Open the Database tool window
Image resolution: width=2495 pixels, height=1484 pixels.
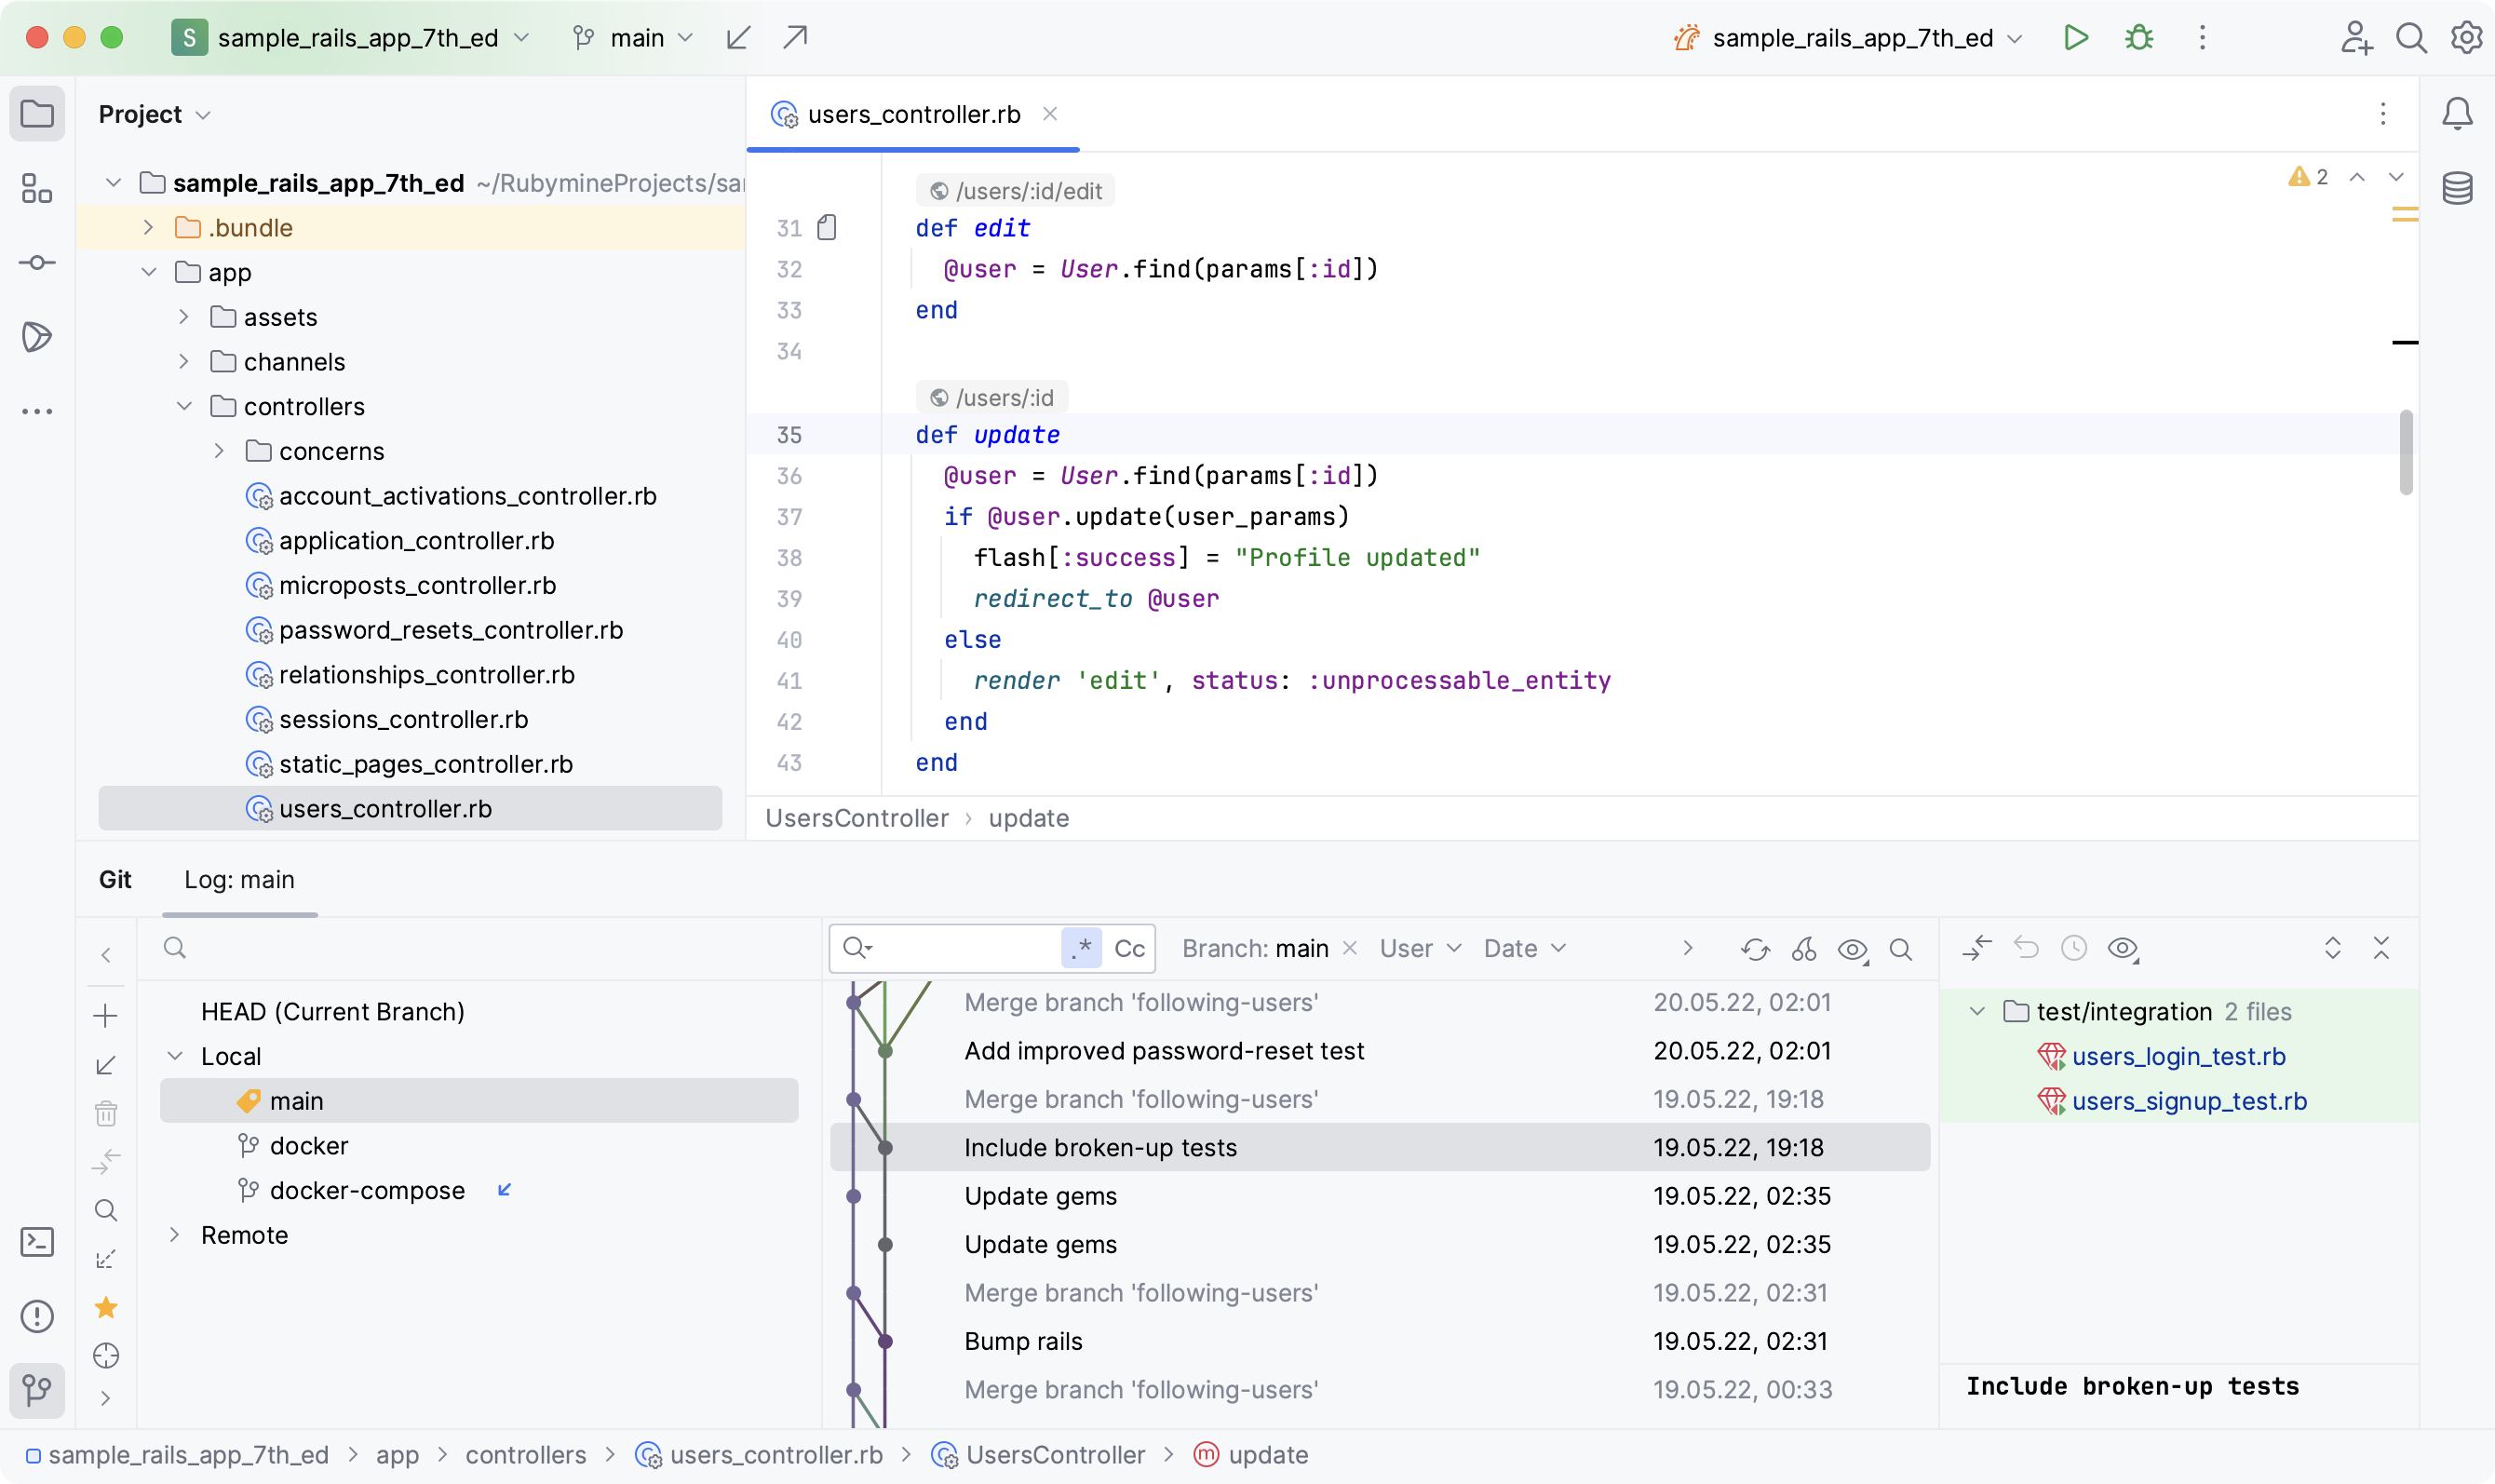[2458, 188]
